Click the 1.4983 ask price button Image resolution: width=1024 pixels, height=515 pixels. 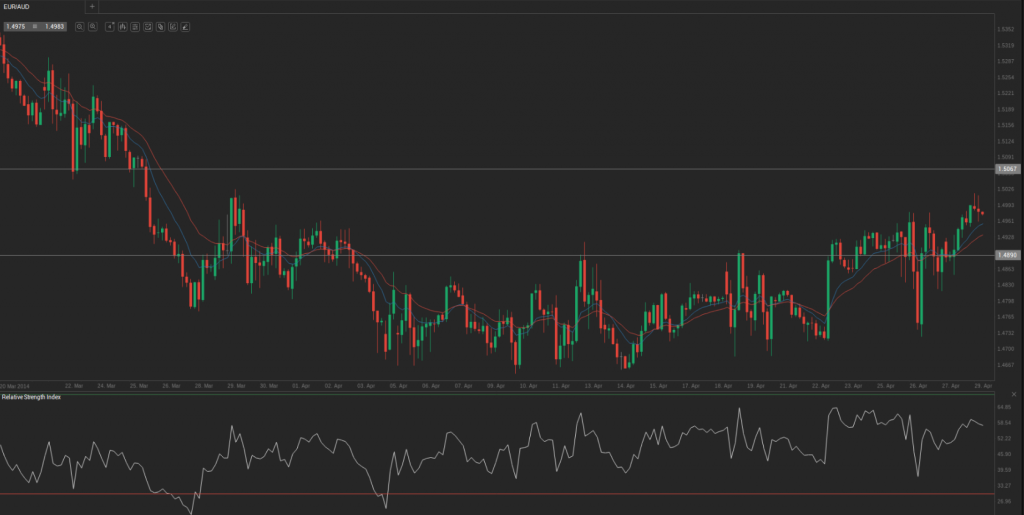coord(54,26)
